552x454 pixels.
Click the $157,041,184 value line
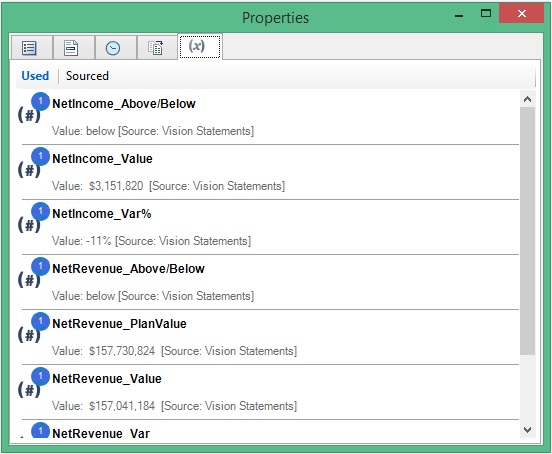tap(174, 406)
